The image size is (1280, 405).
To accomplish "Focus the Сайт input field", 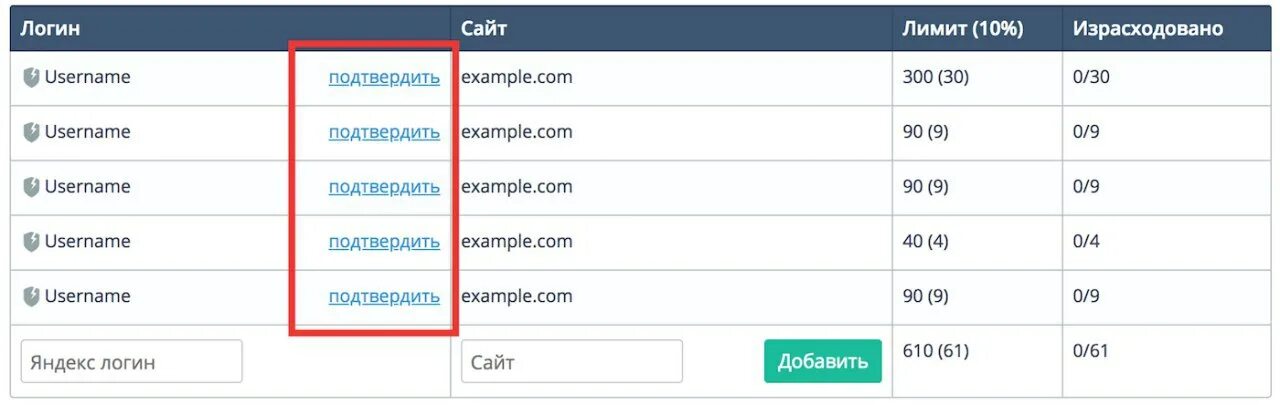I will pyautogui.click(x=572, y=361).
